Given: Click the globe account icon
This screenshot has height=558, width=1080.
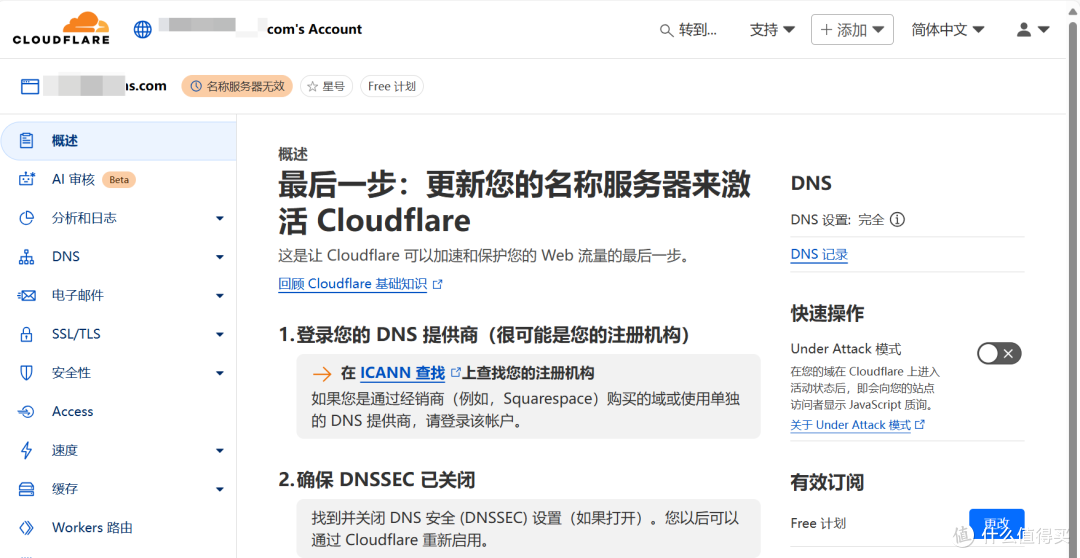Looking at the screenshot, I should click(x=143, y=30).
